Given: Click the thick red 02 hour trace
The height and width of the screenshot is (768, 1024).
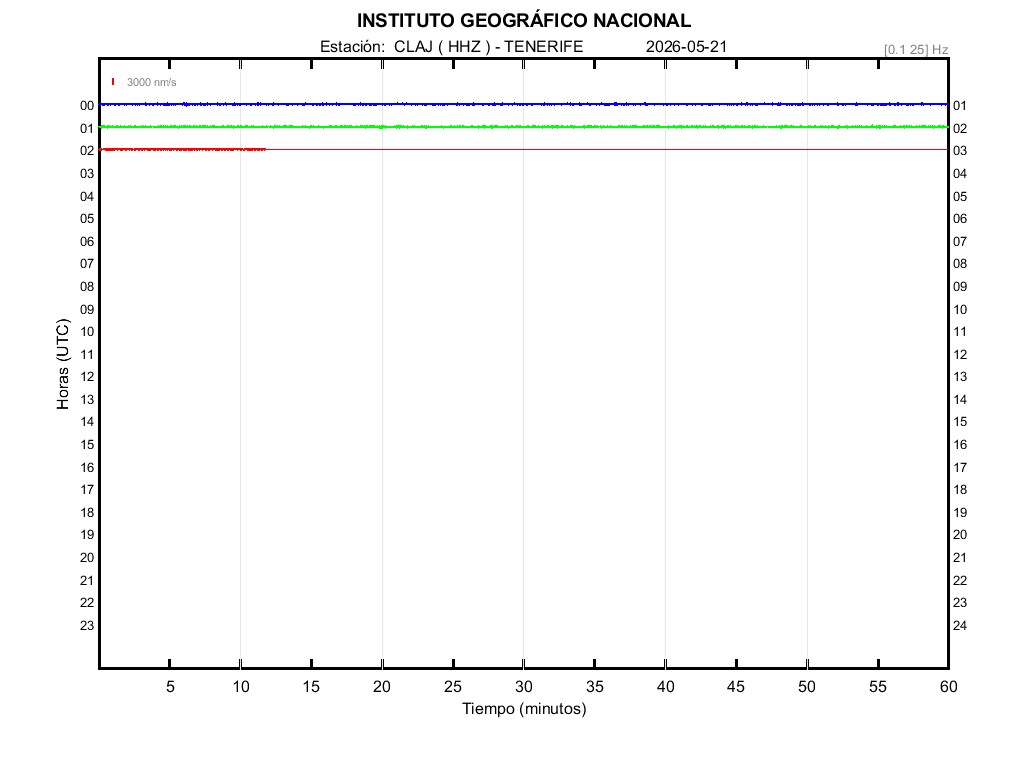Looking at the screenshot, I should (x=183, y=150).
